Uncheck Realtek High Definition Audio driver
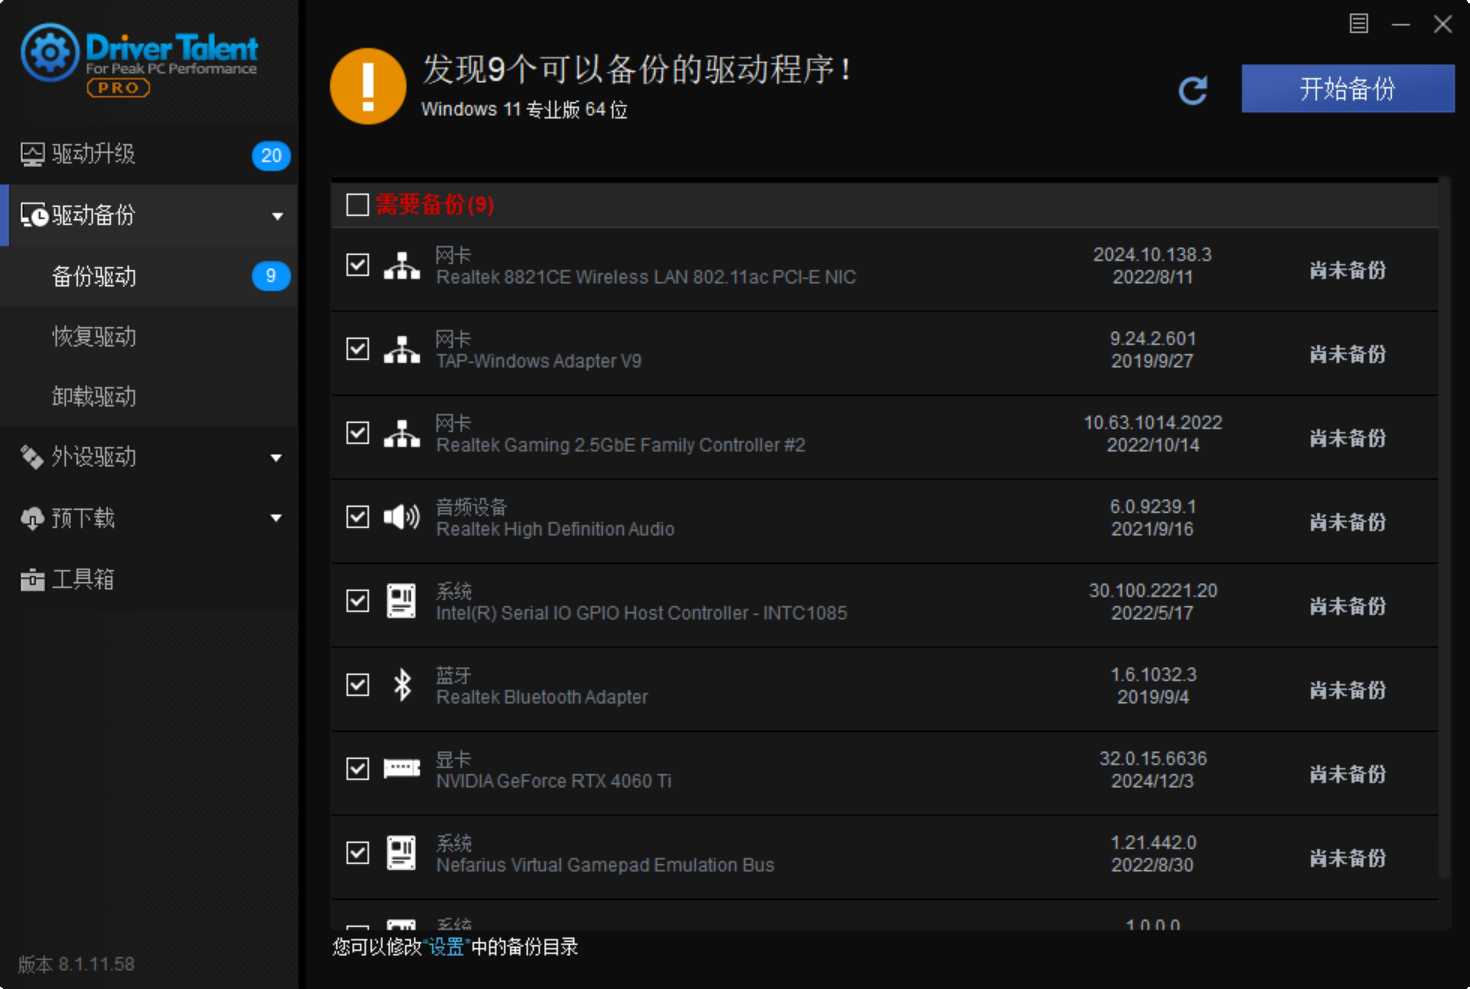This screenshot has height=989, width=1470. coord(357,517)
